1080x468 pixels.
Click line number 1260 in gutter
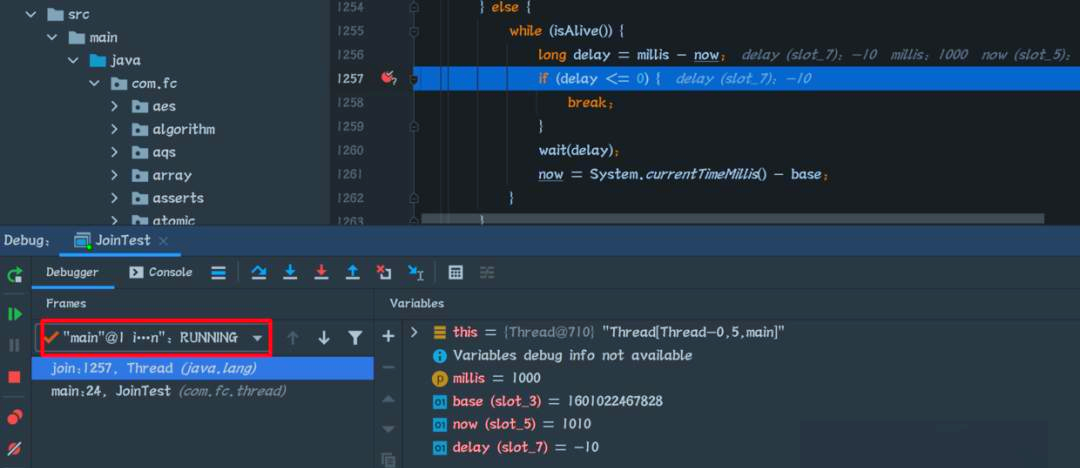tap(350, 150)
